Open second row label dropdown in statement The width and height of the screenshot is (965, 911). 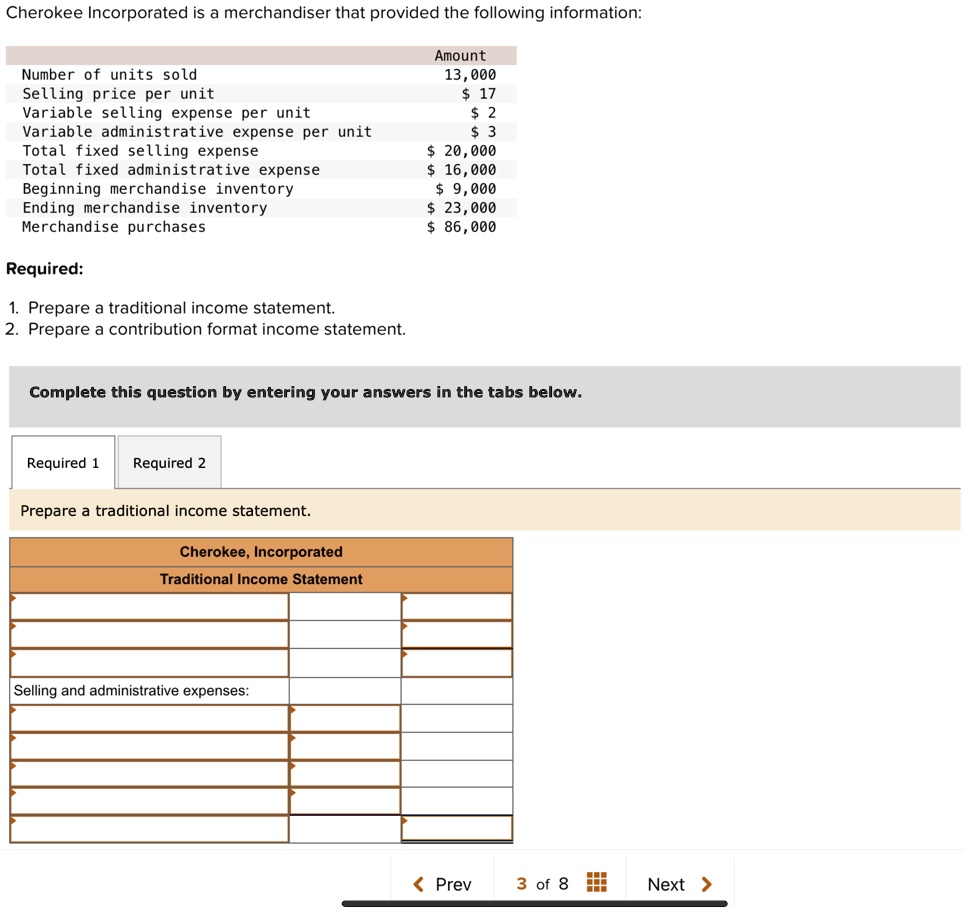tap(150, 635)
